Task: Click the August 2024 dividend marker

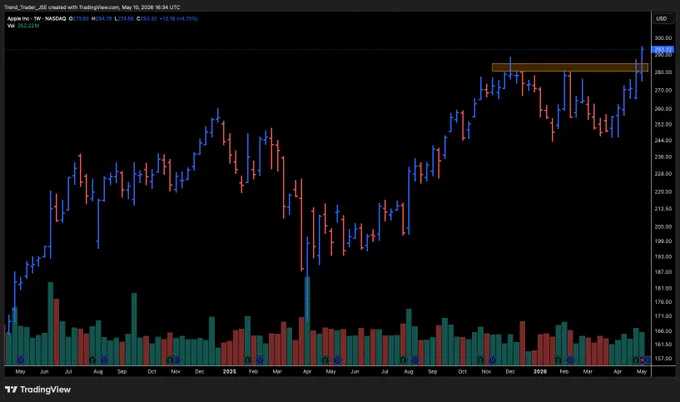Action: point(104,360)
